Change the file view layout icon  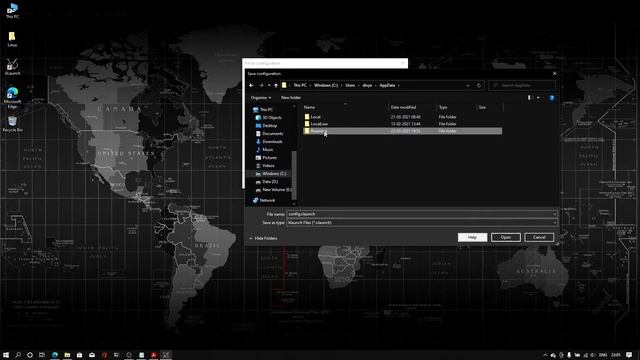coord(529,98)
